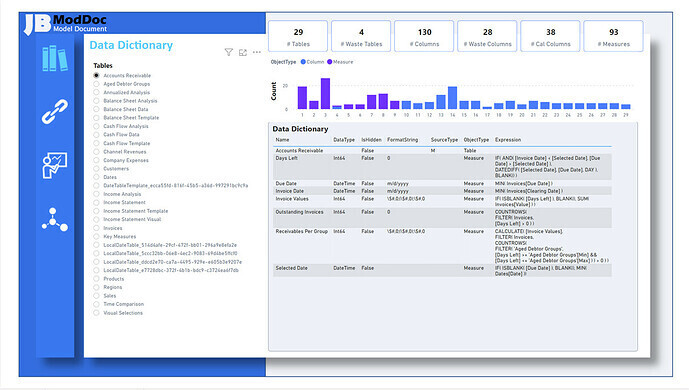Viewport: 689px width, 390px height.
Task: Click the chain link sidebar icon
Action: point(55,112)
